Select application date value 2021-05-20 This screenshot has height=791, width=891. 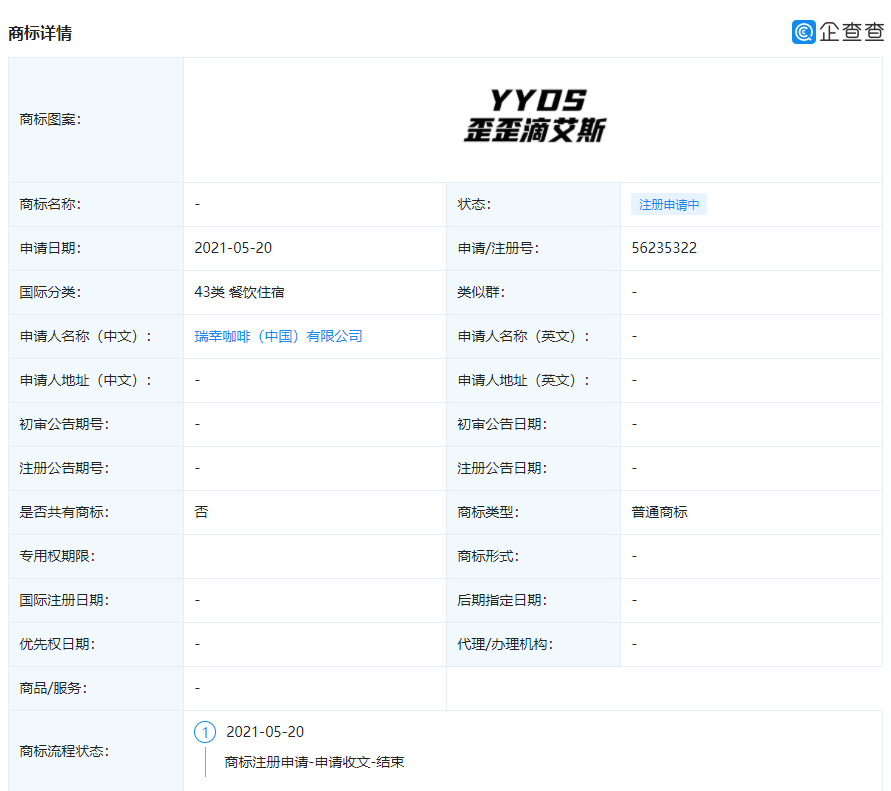pyautogui.click(x=233, y=248)
